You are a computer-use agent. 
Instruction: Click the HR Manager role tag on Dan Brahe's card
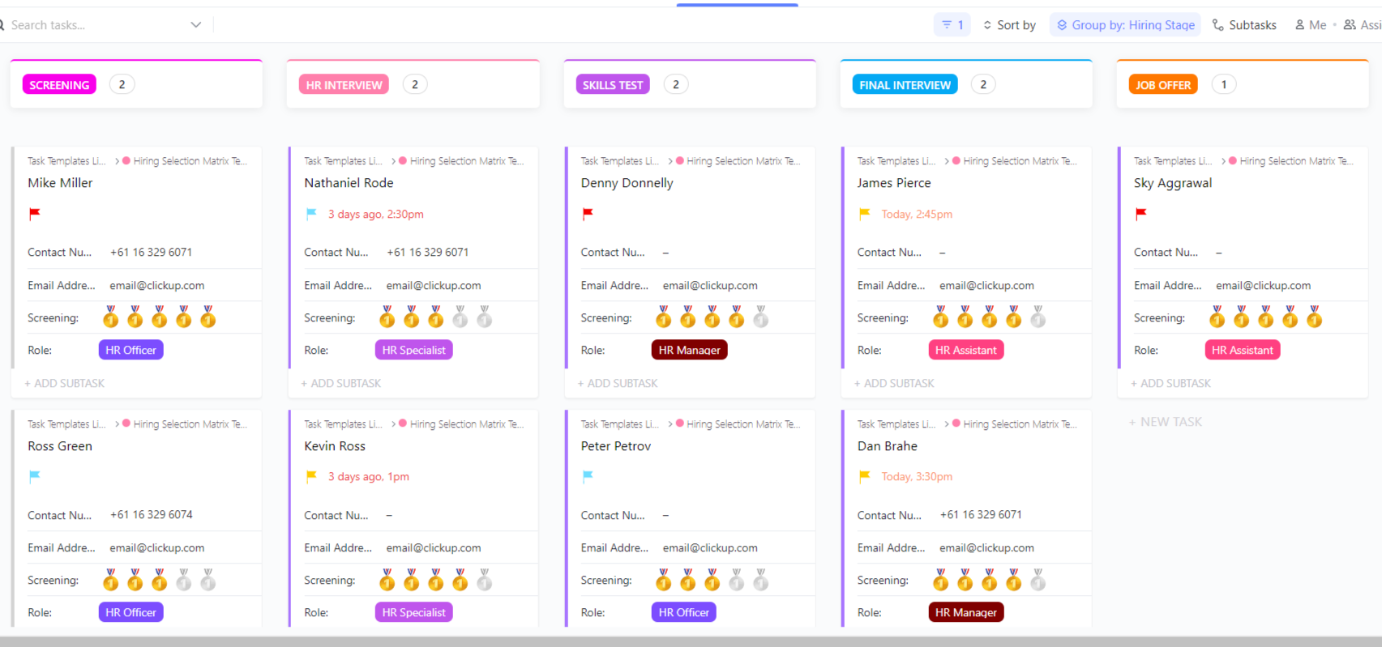point(965,611)
